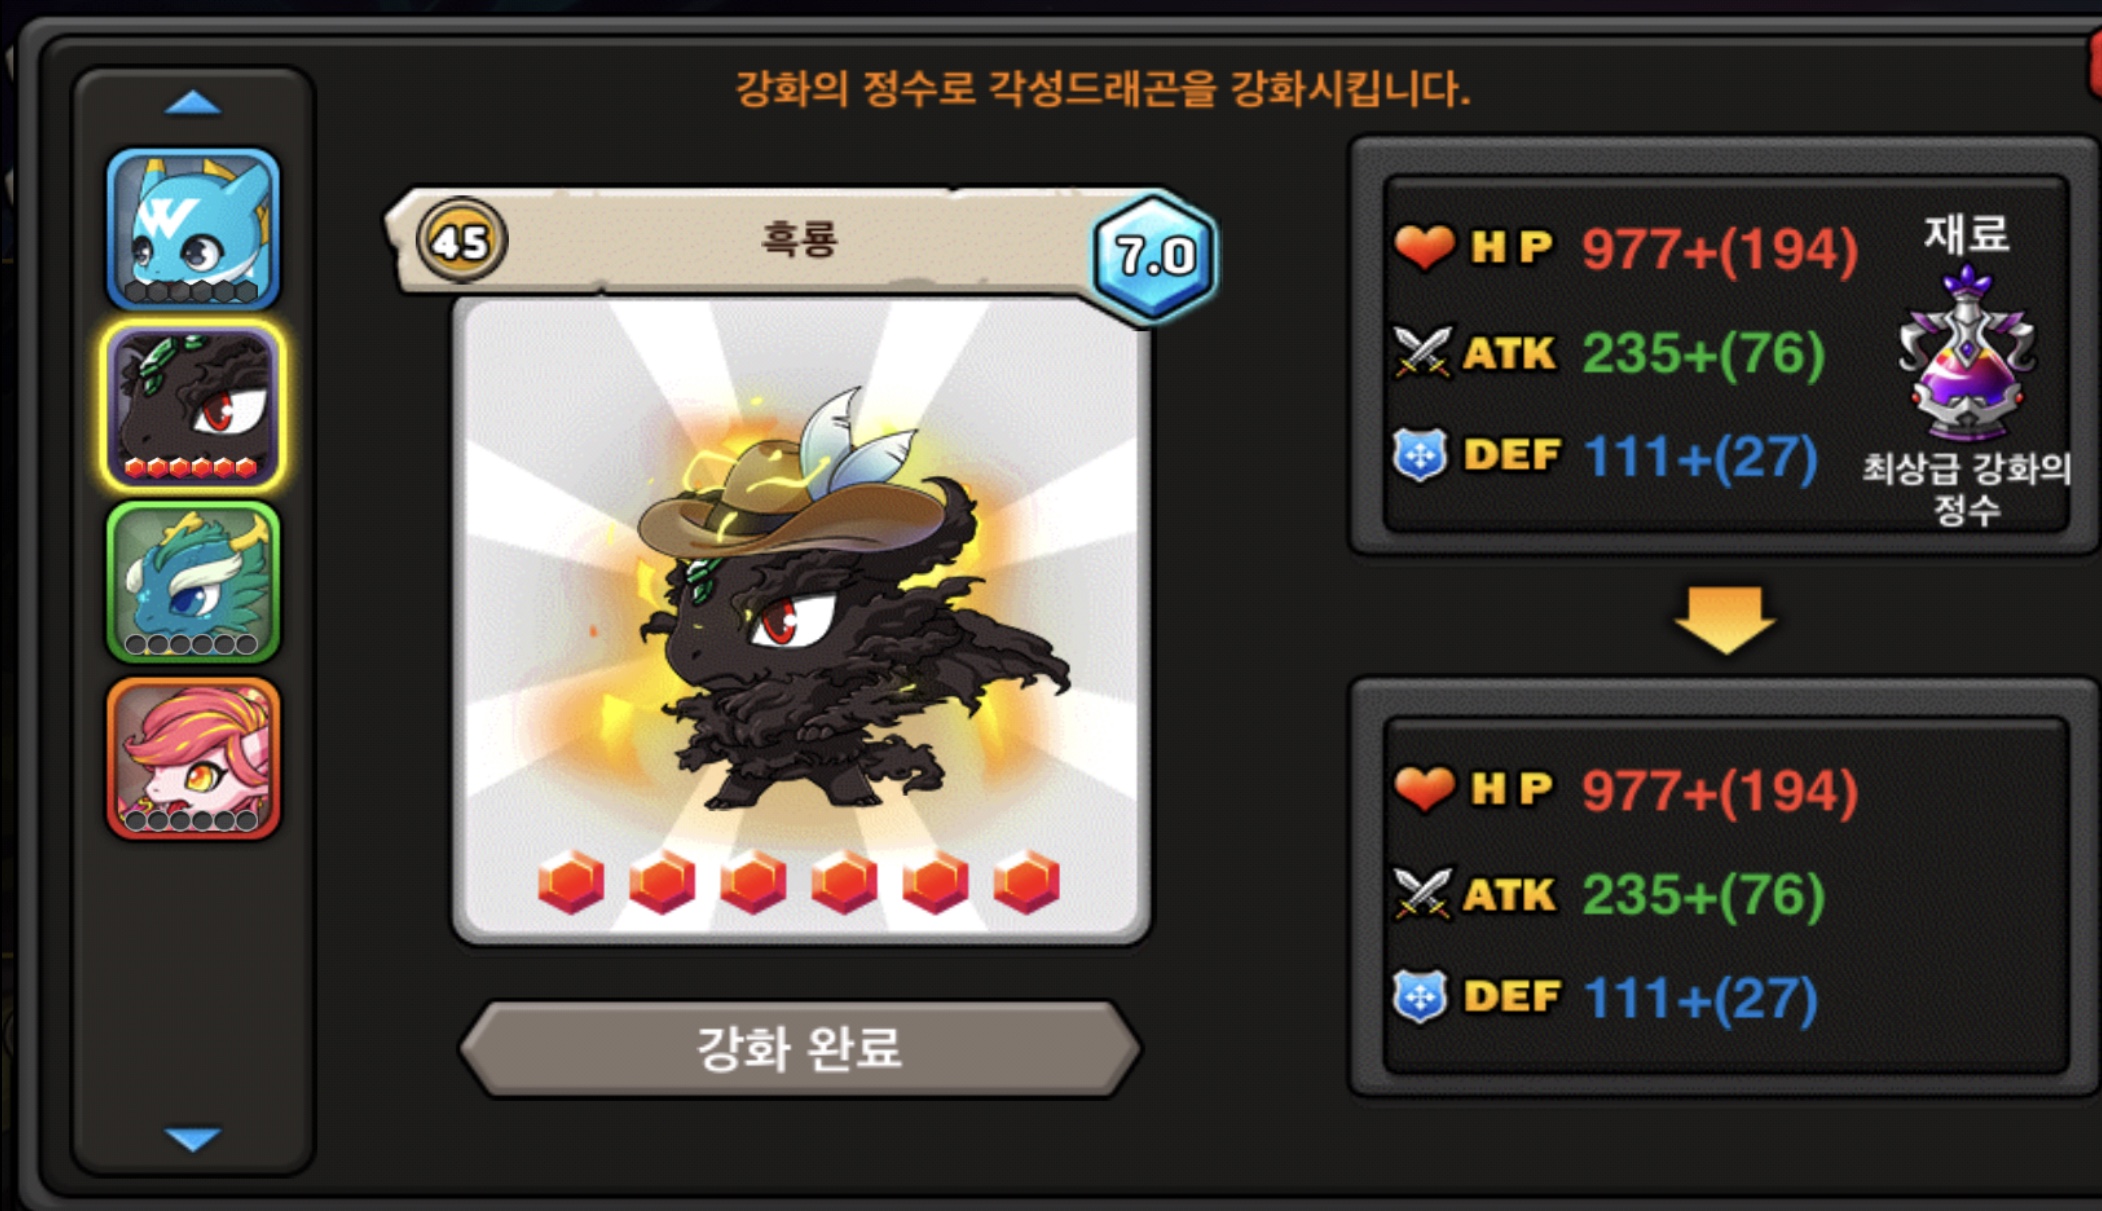
Task: Click the HP heart icon in lower stats
Action: (1424, 788)
